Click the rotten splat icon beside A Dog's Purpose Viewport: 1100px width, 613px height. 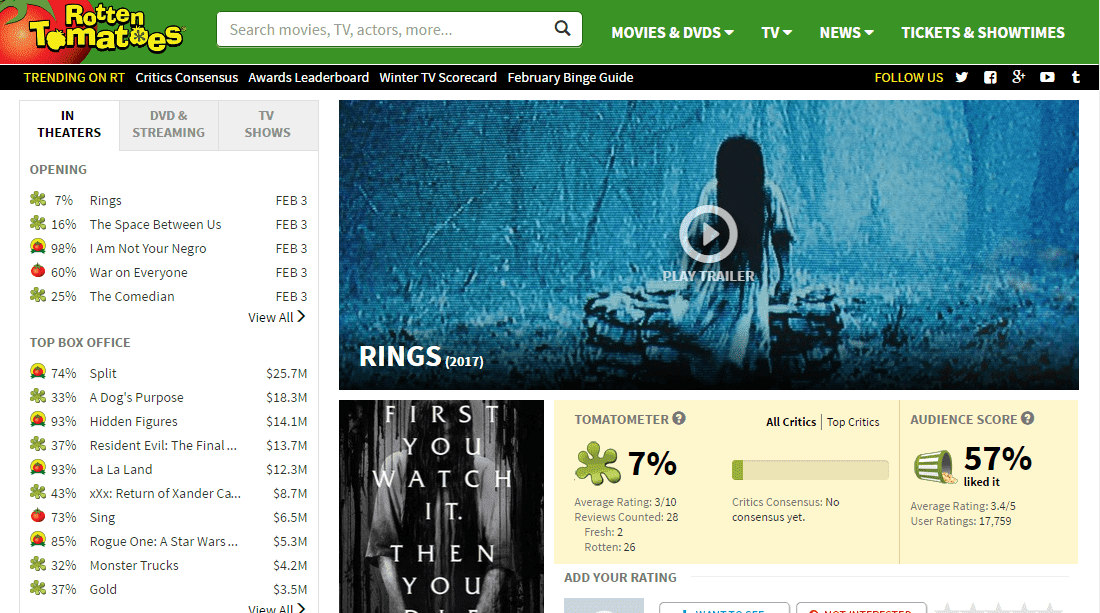[38, 396]
